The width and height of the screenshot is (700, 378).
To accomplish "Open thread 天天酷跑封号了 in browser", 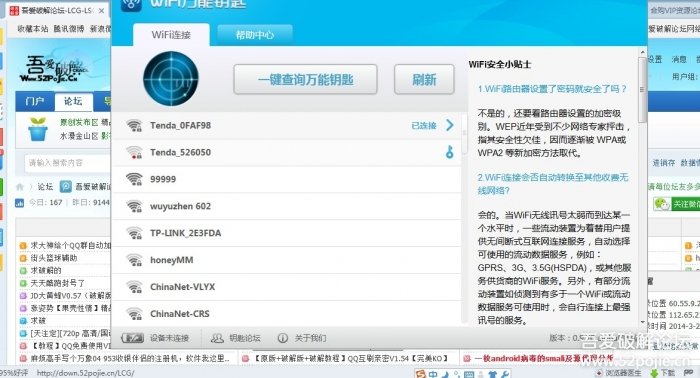I will pyautogui.click(x=57, y=283).
